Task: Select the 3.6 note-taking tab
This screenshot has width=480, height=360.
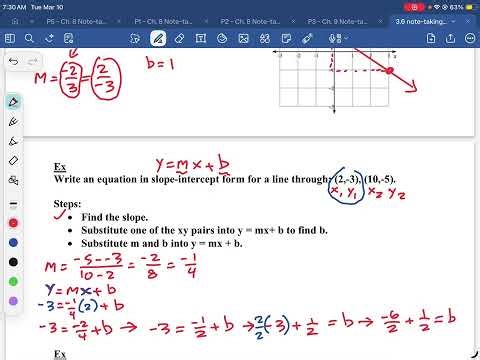Action: (x=421, y=21)
